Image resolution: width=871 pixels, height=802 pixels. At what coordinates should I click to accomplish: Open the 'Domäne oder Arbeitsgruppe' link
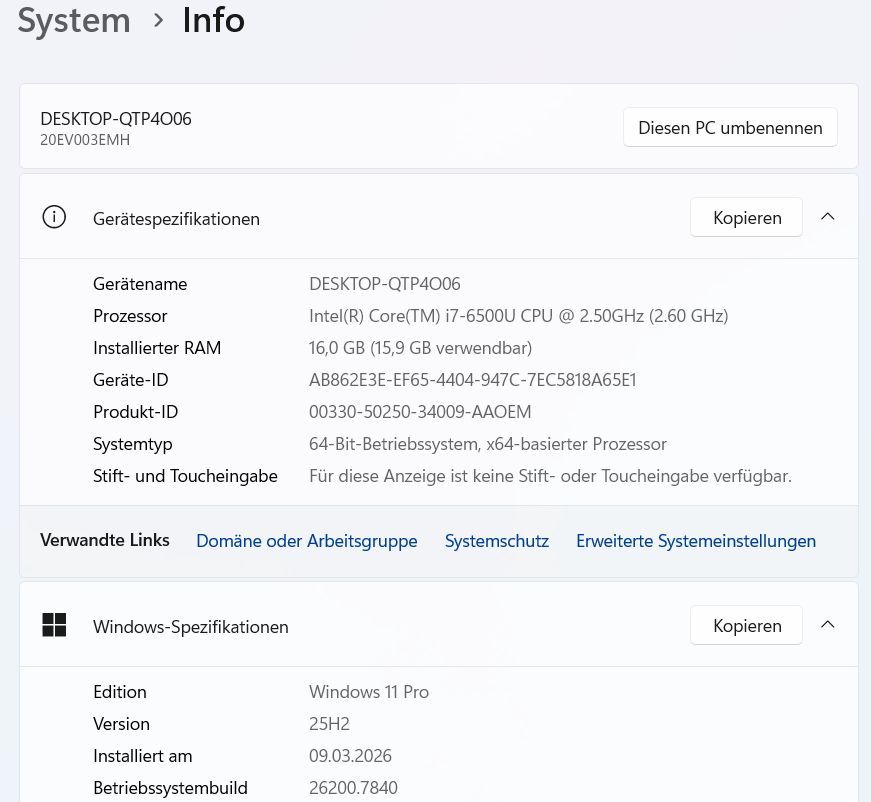[306, 541]
